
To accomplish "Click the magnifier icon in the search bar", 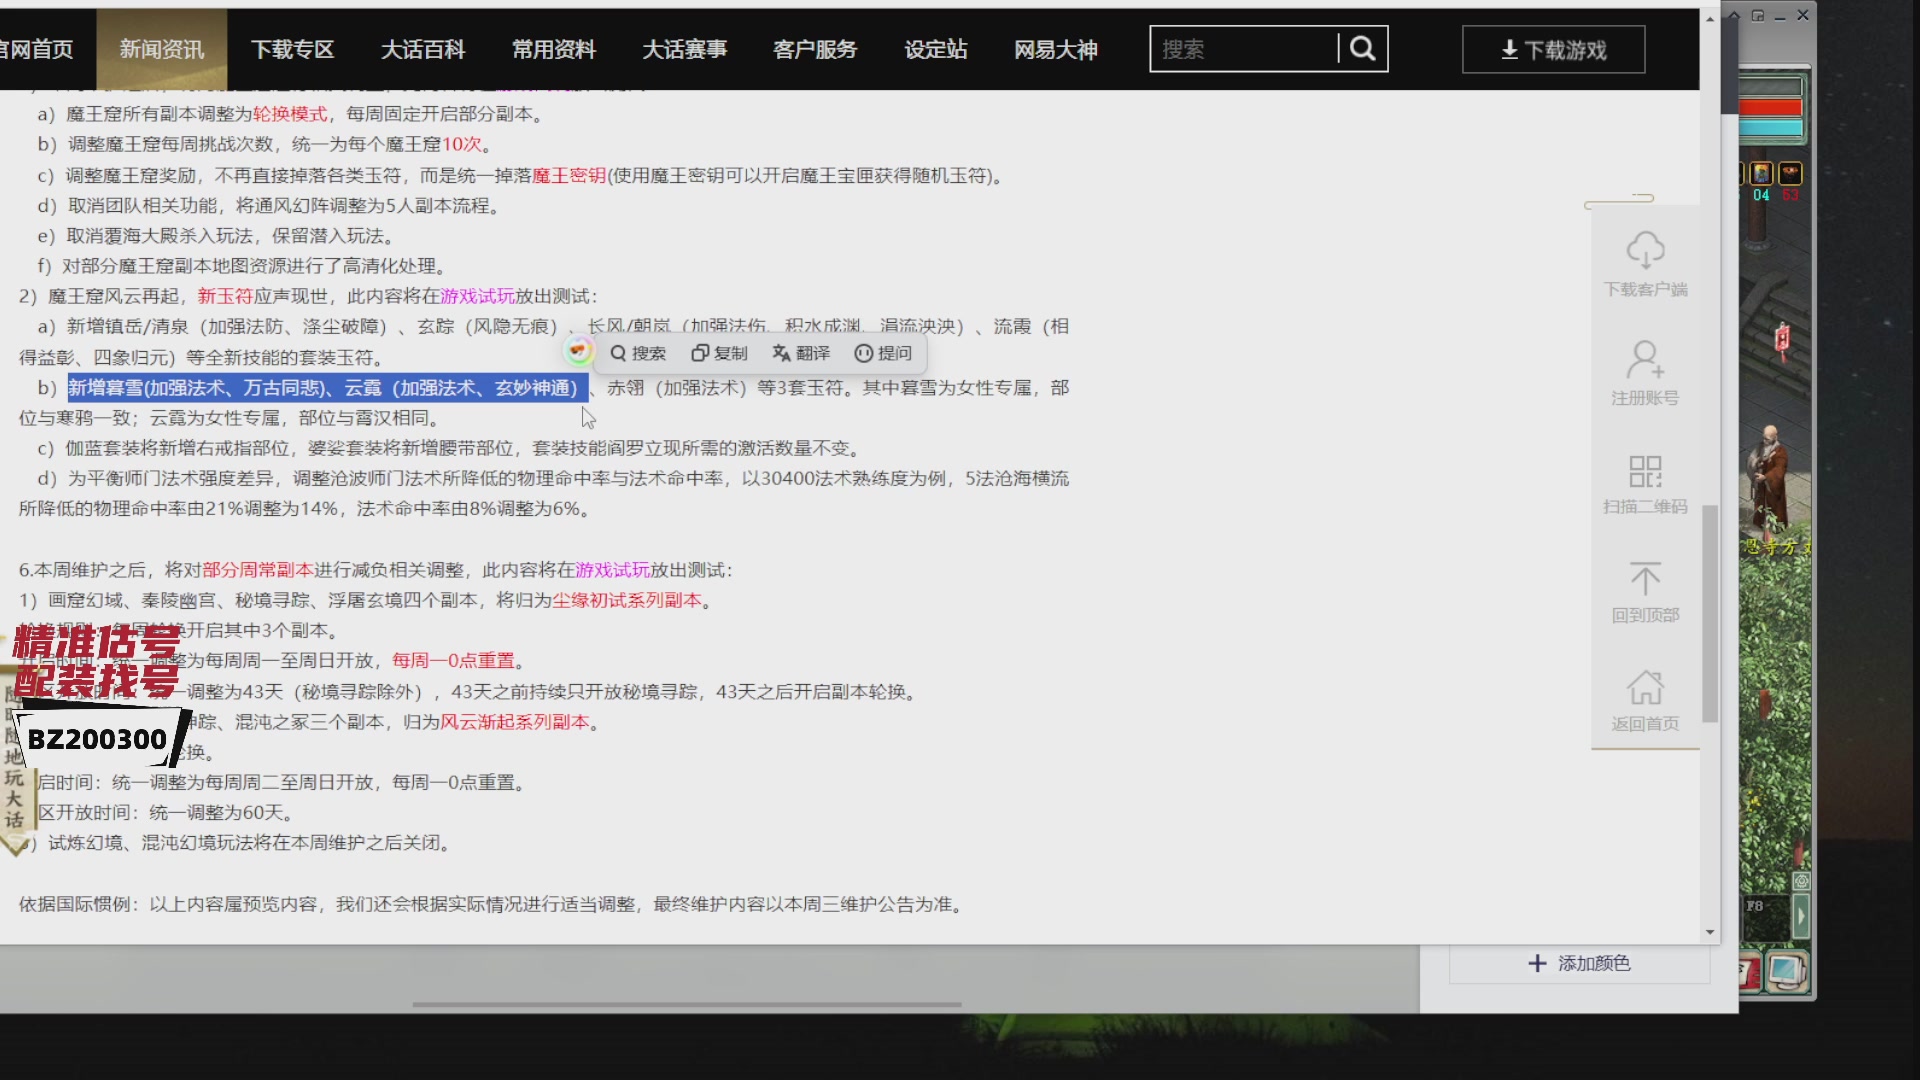I will [x=1364, y=48].
